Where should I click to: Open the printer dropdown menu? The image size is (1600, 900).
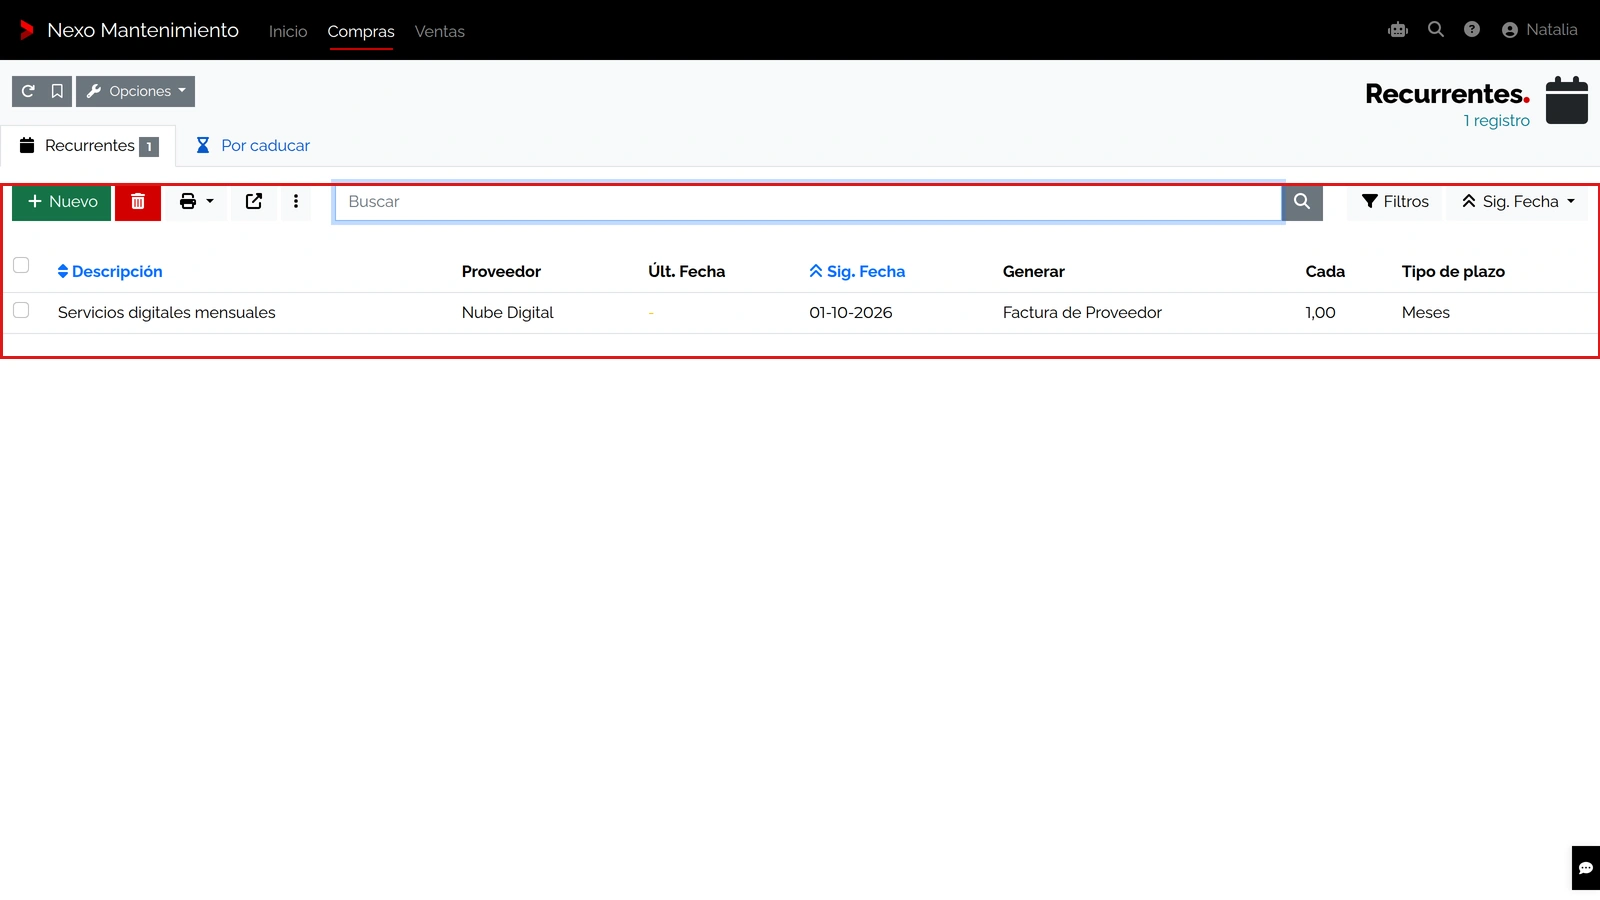tap(196, 202)
